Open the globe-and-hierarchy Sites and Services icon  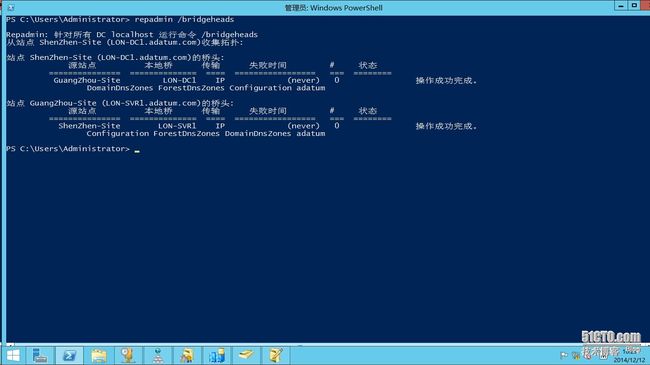coord(158,355)
